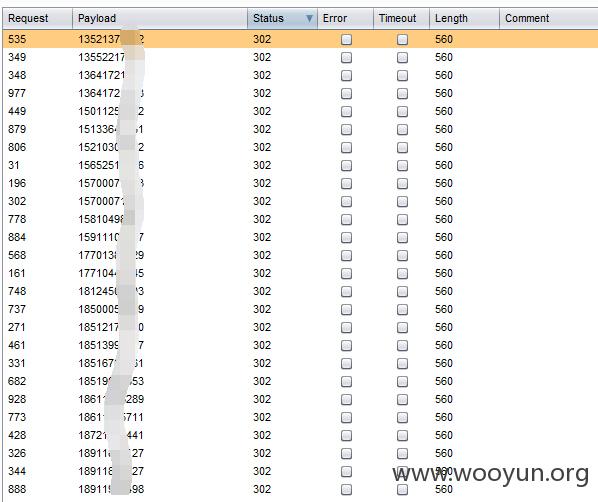Tick the Timeout checkbox for request 535
The image size is (598, 502).
pos(402,39)
